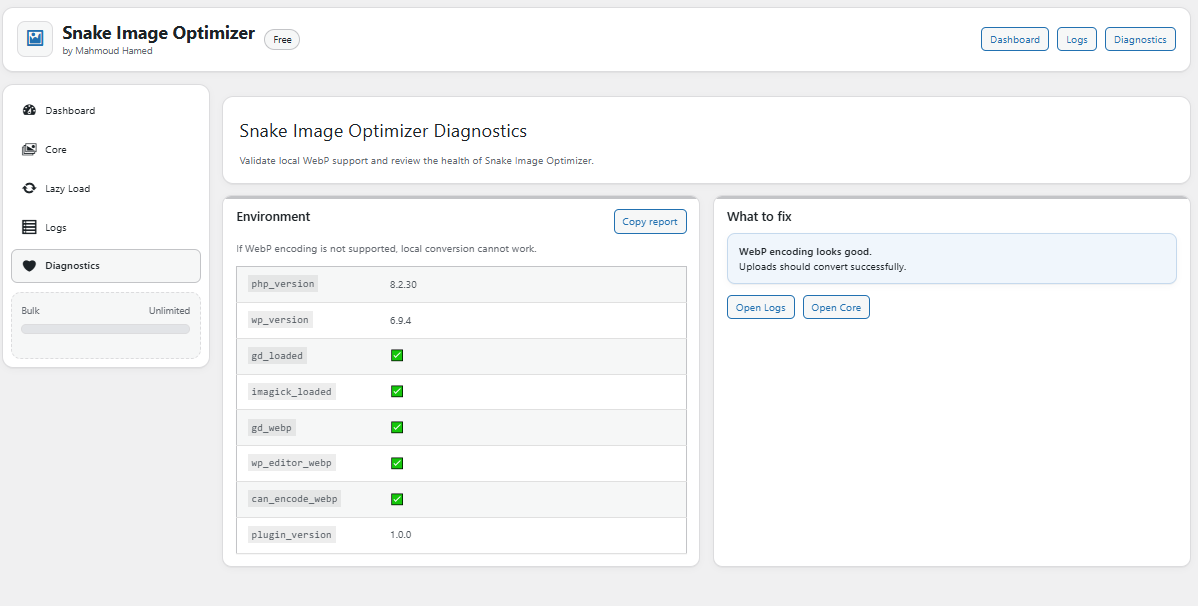
Task: Click the Diagnostics button in top header
Action: point(1140,40)
